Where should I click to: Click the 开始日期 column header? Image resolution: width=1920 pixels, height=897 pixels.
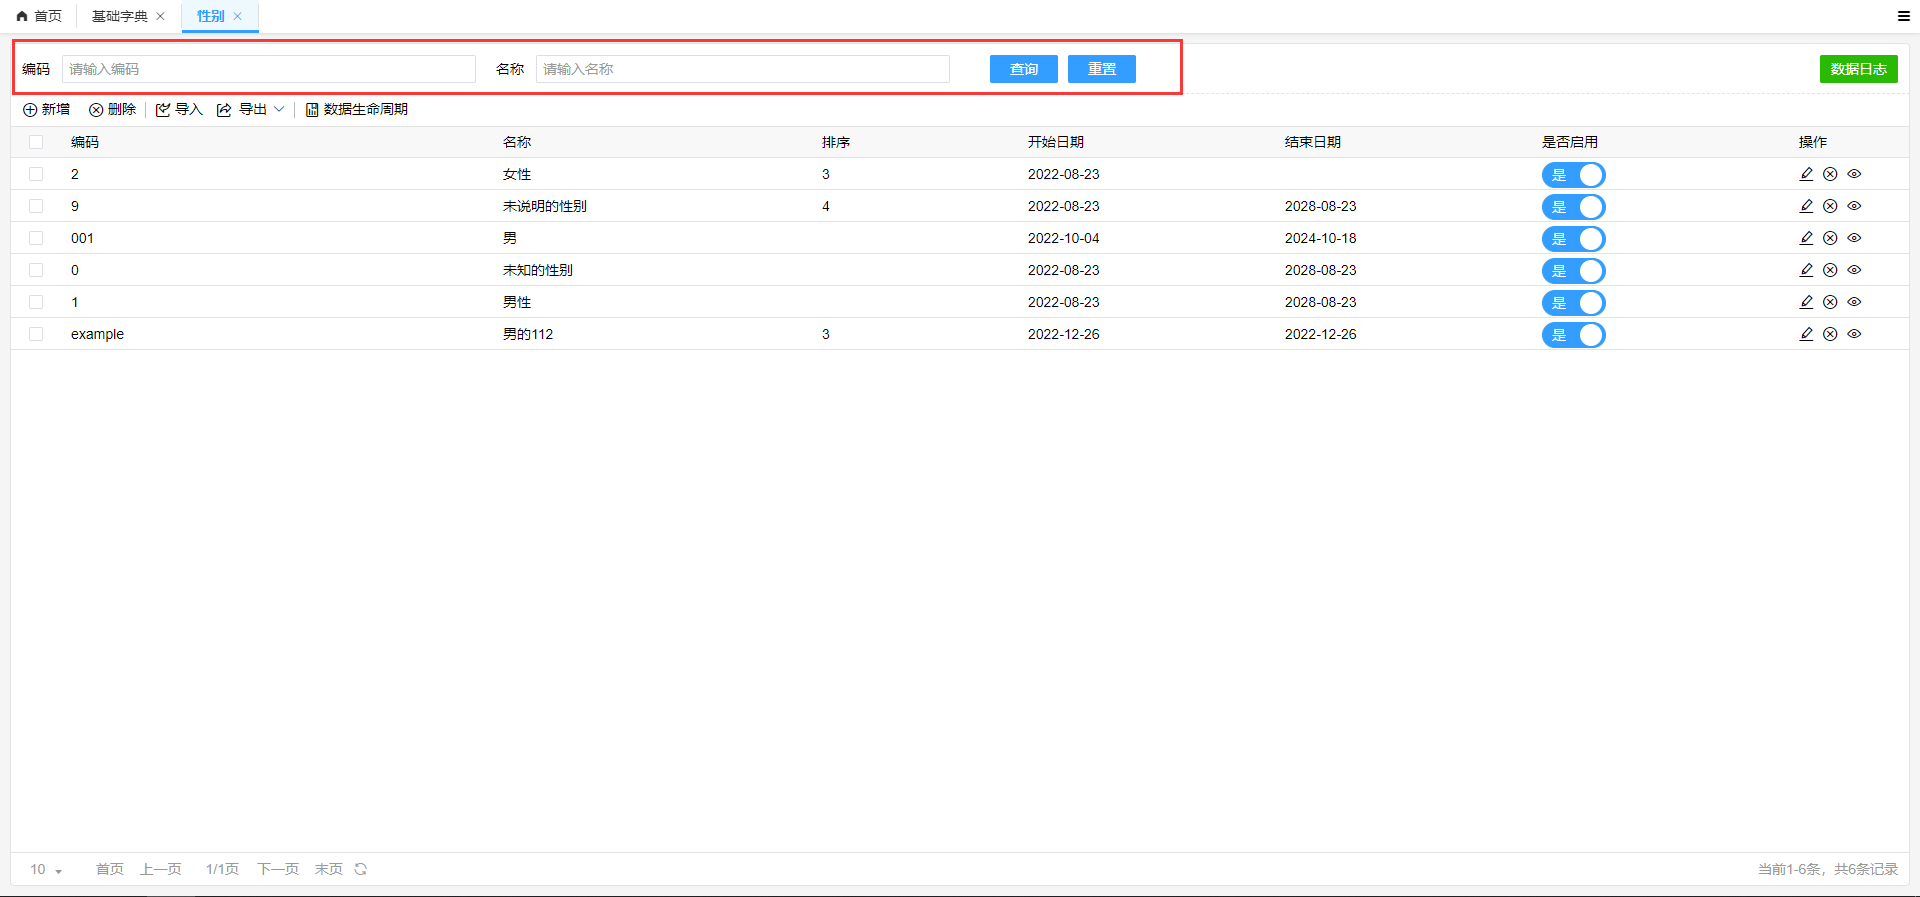1056,142
